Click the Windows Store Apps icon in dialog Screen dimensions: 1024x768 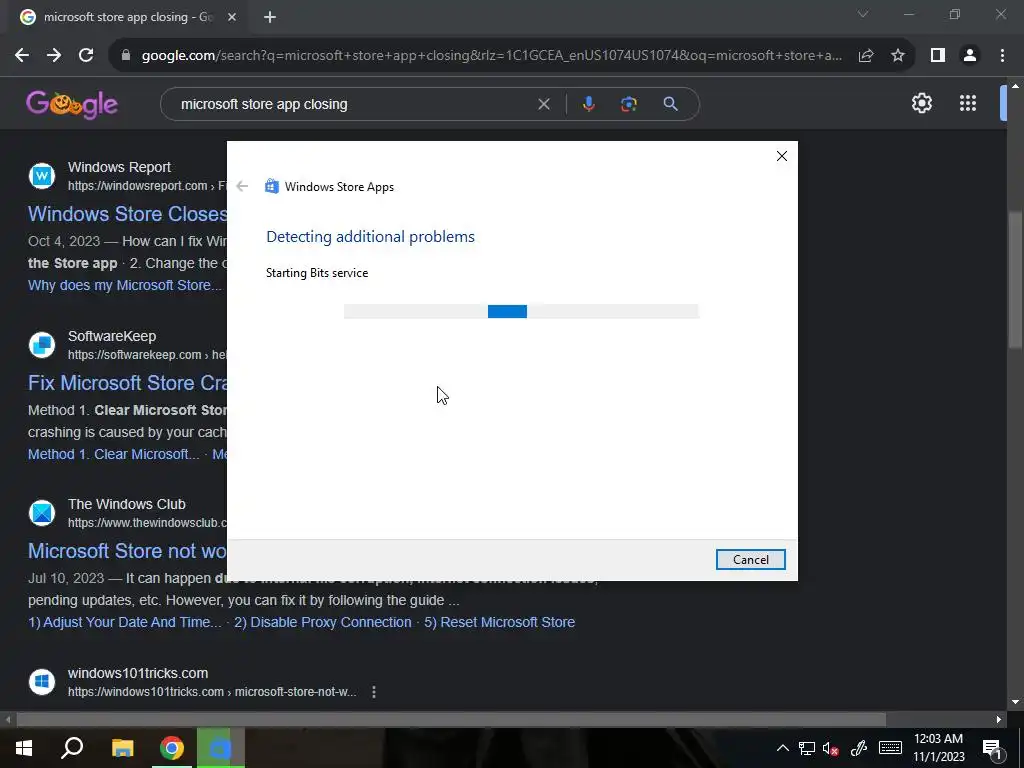[x=272, y=186]
